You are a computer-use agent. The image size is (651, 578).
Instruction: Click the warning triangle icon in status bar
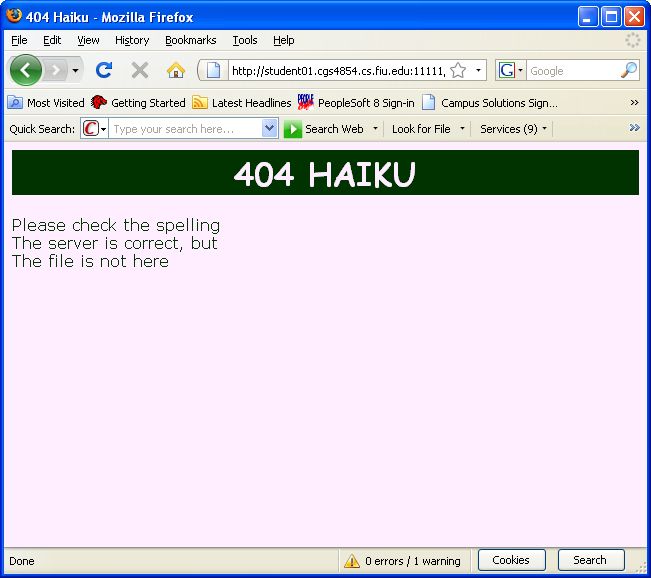click(x=352, y=561)
